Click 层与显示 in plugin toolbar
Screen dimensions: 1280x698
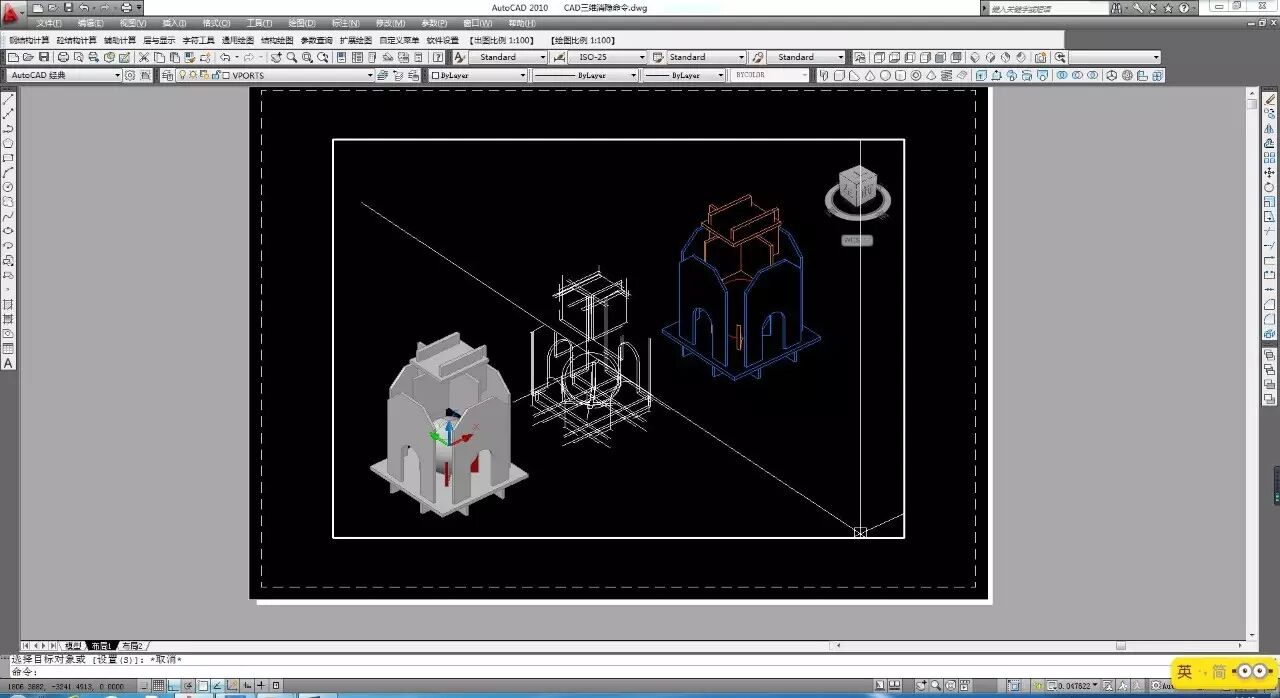[x=159, y=40]
